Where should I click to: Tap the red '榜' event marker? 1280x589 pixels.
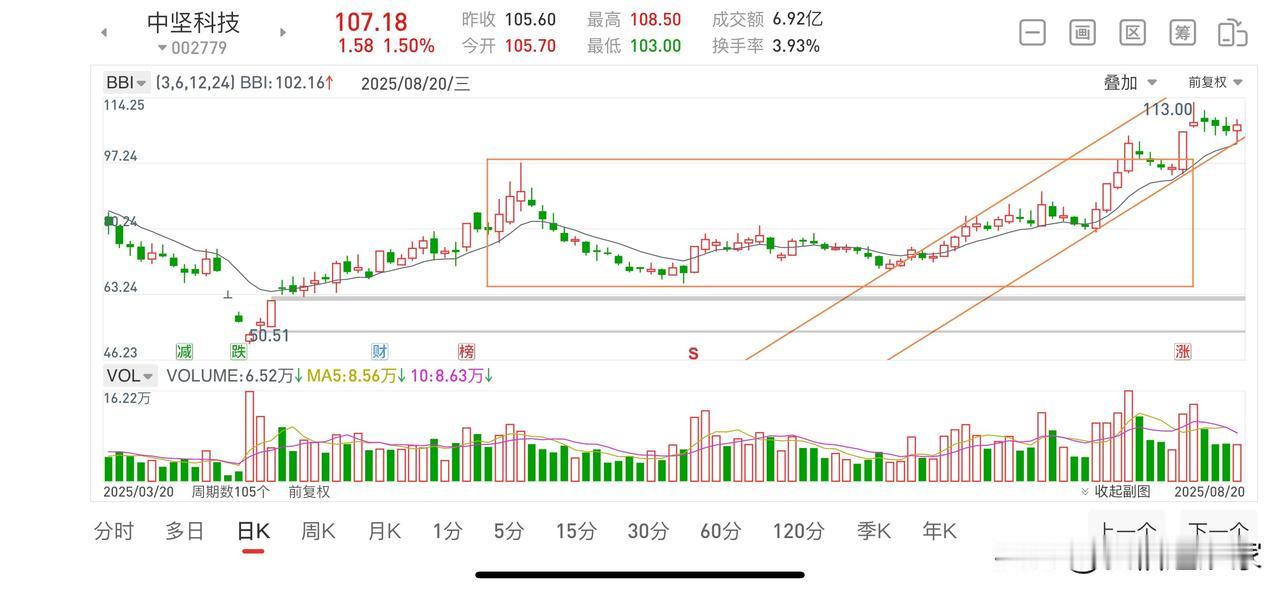[467, 351]
